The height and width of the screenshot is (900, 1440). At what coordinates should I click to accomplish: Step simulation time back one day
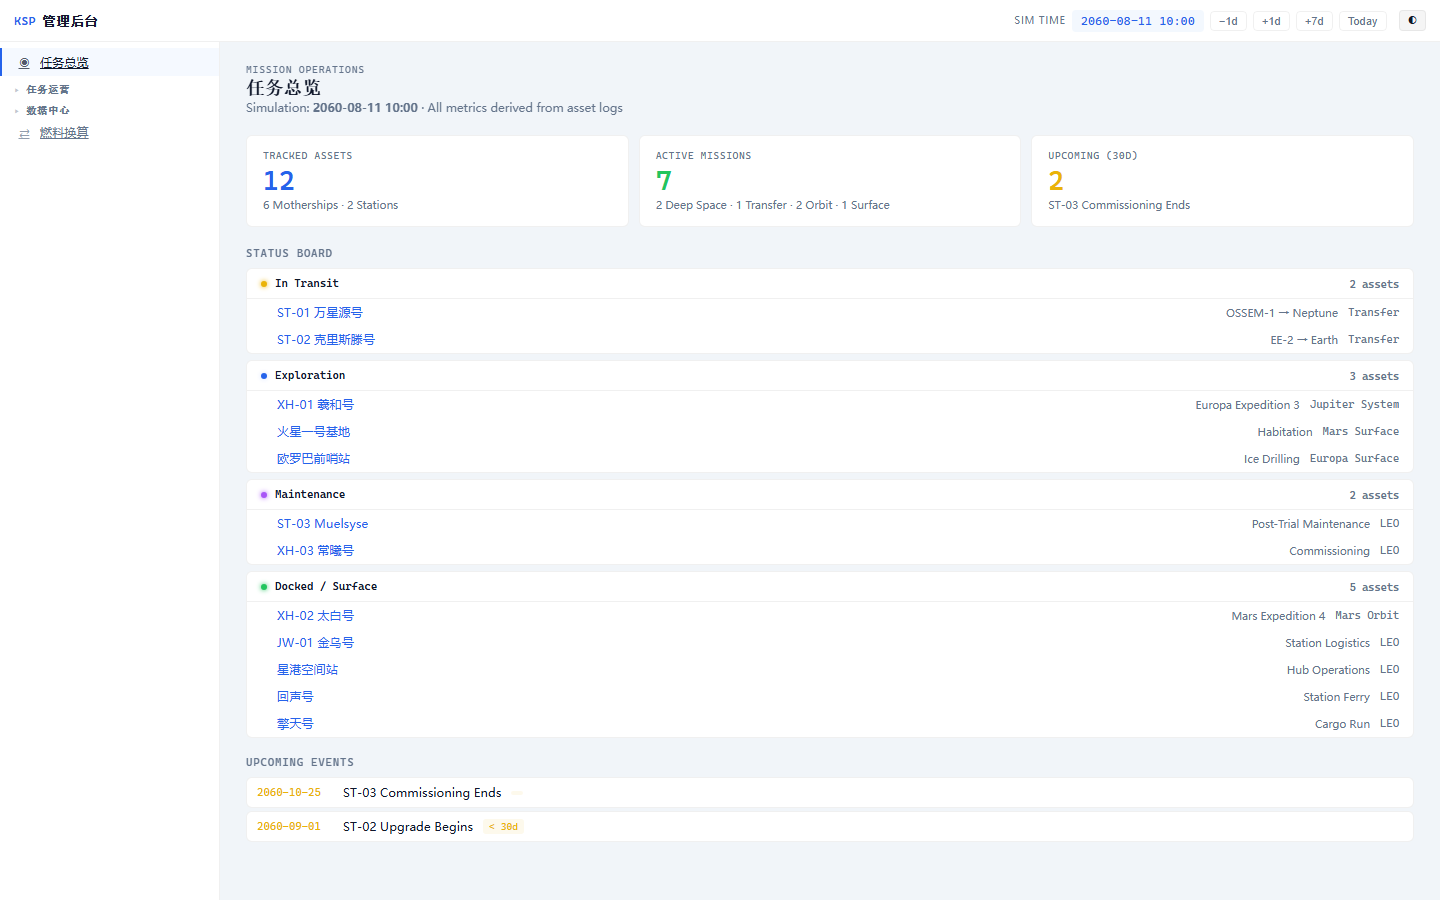[1228, 21]
